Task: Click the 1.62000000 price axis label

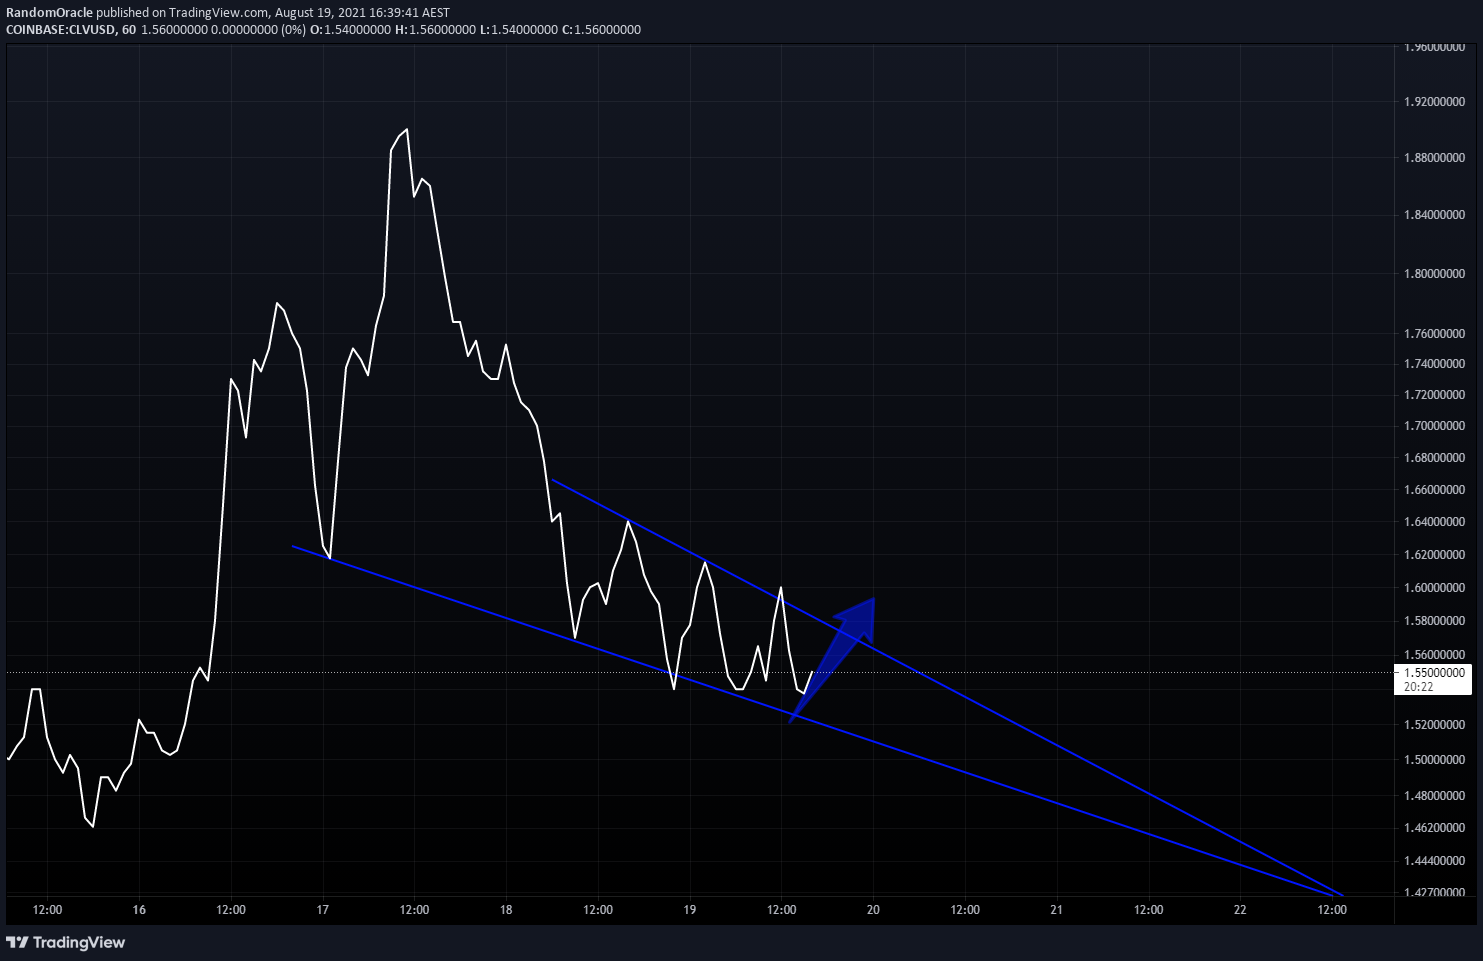Action: [1435, 555]
